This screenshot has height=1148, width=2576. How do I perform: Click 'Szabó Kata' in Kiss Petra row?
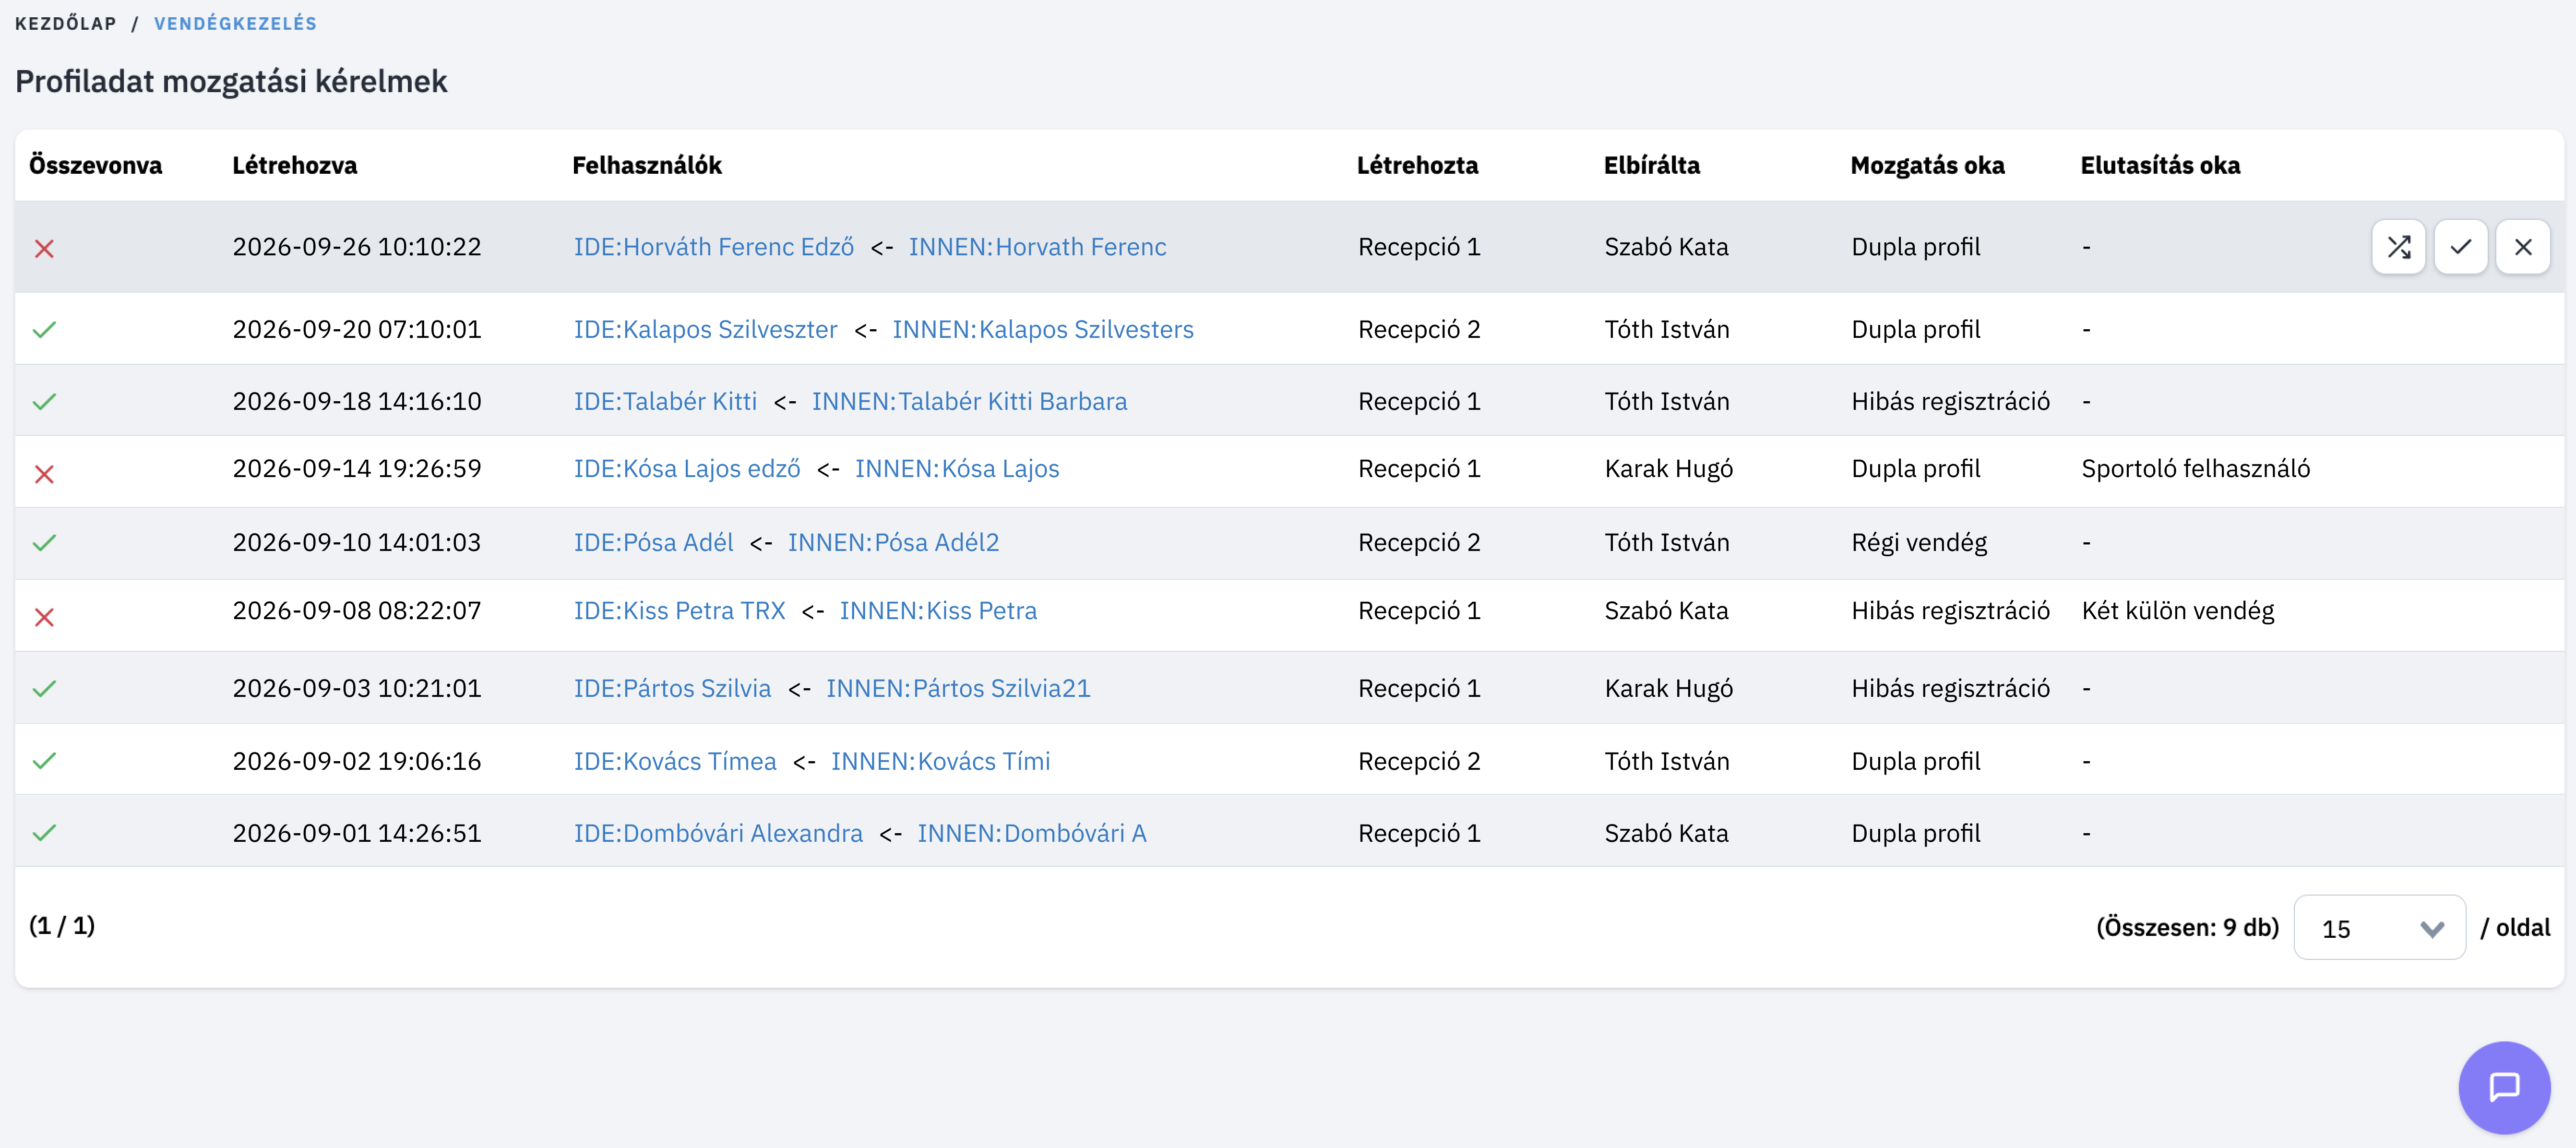(x=1667, y=610)
